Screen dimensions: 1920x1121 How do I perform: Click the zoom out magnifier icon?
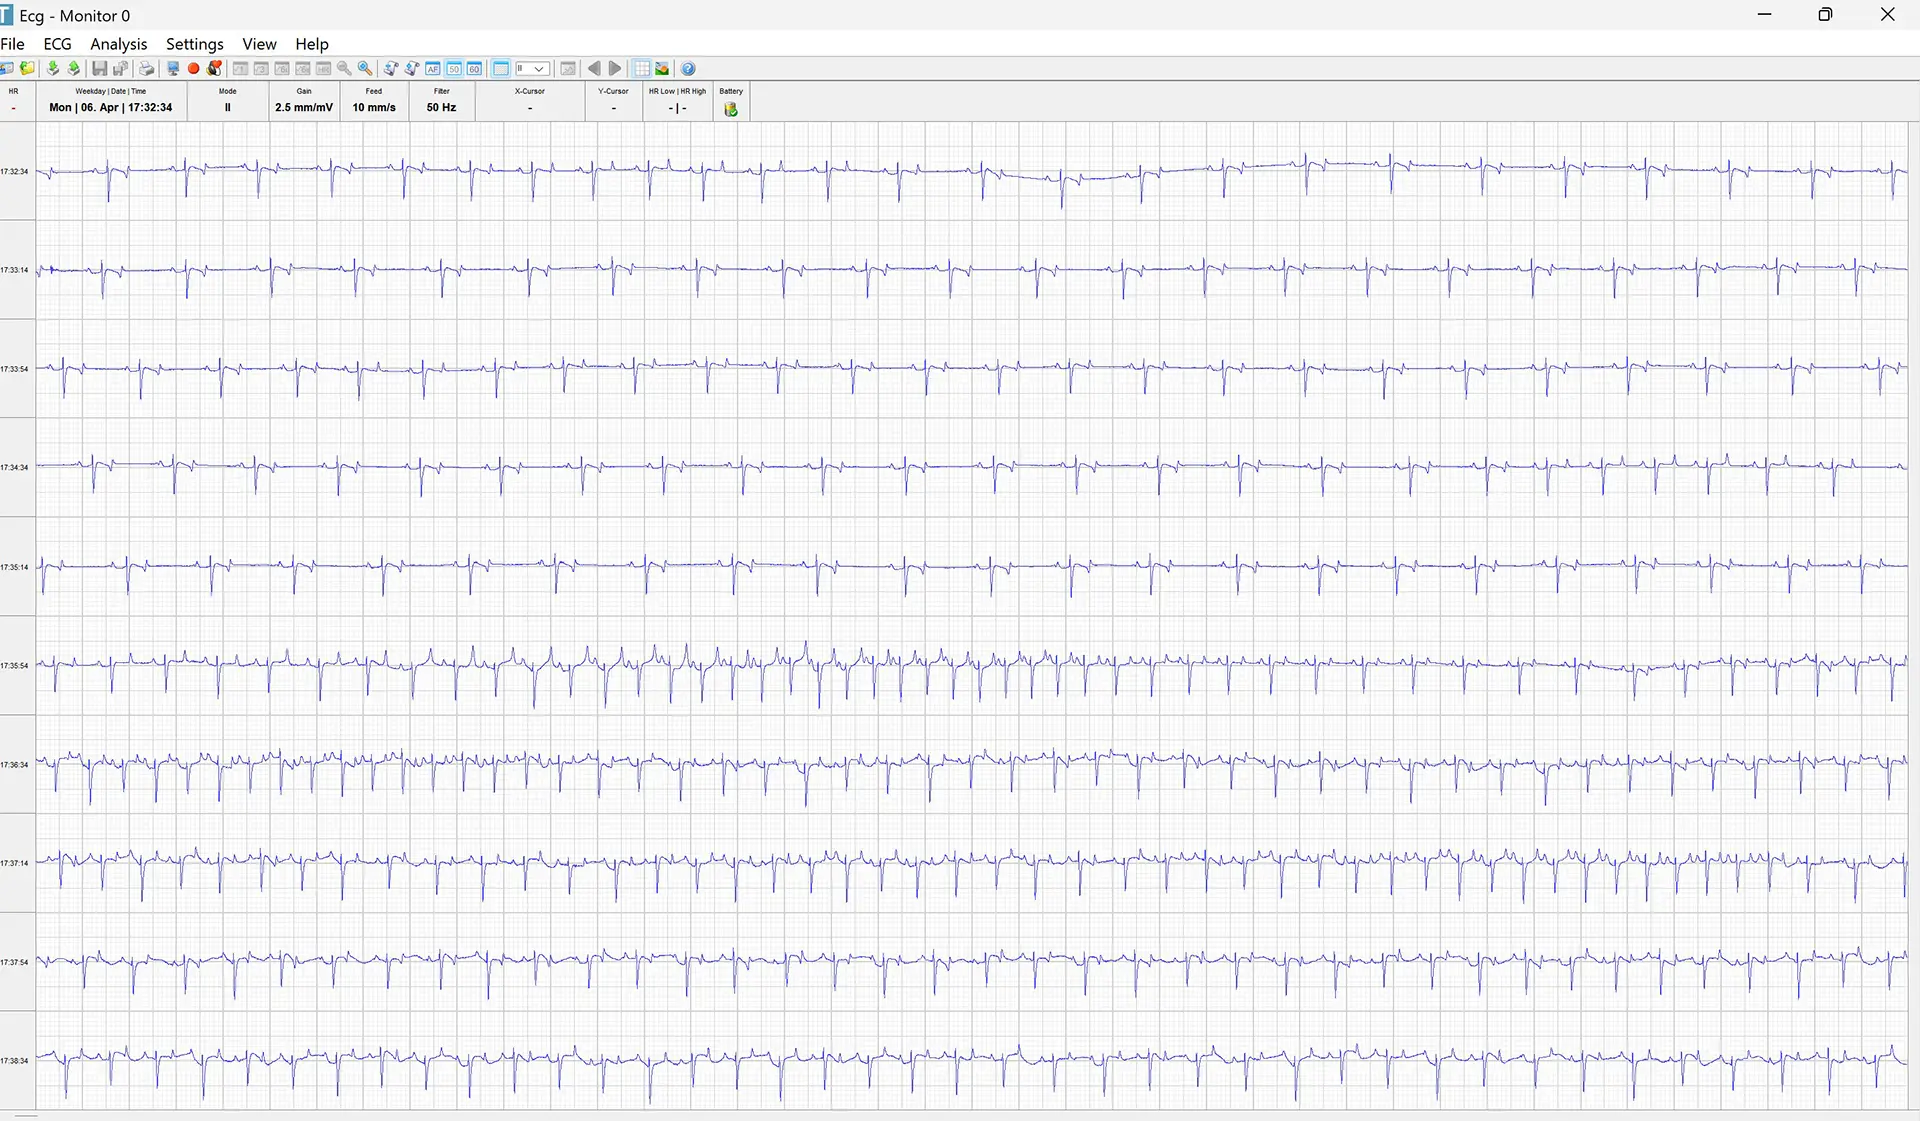coord(344,69)
